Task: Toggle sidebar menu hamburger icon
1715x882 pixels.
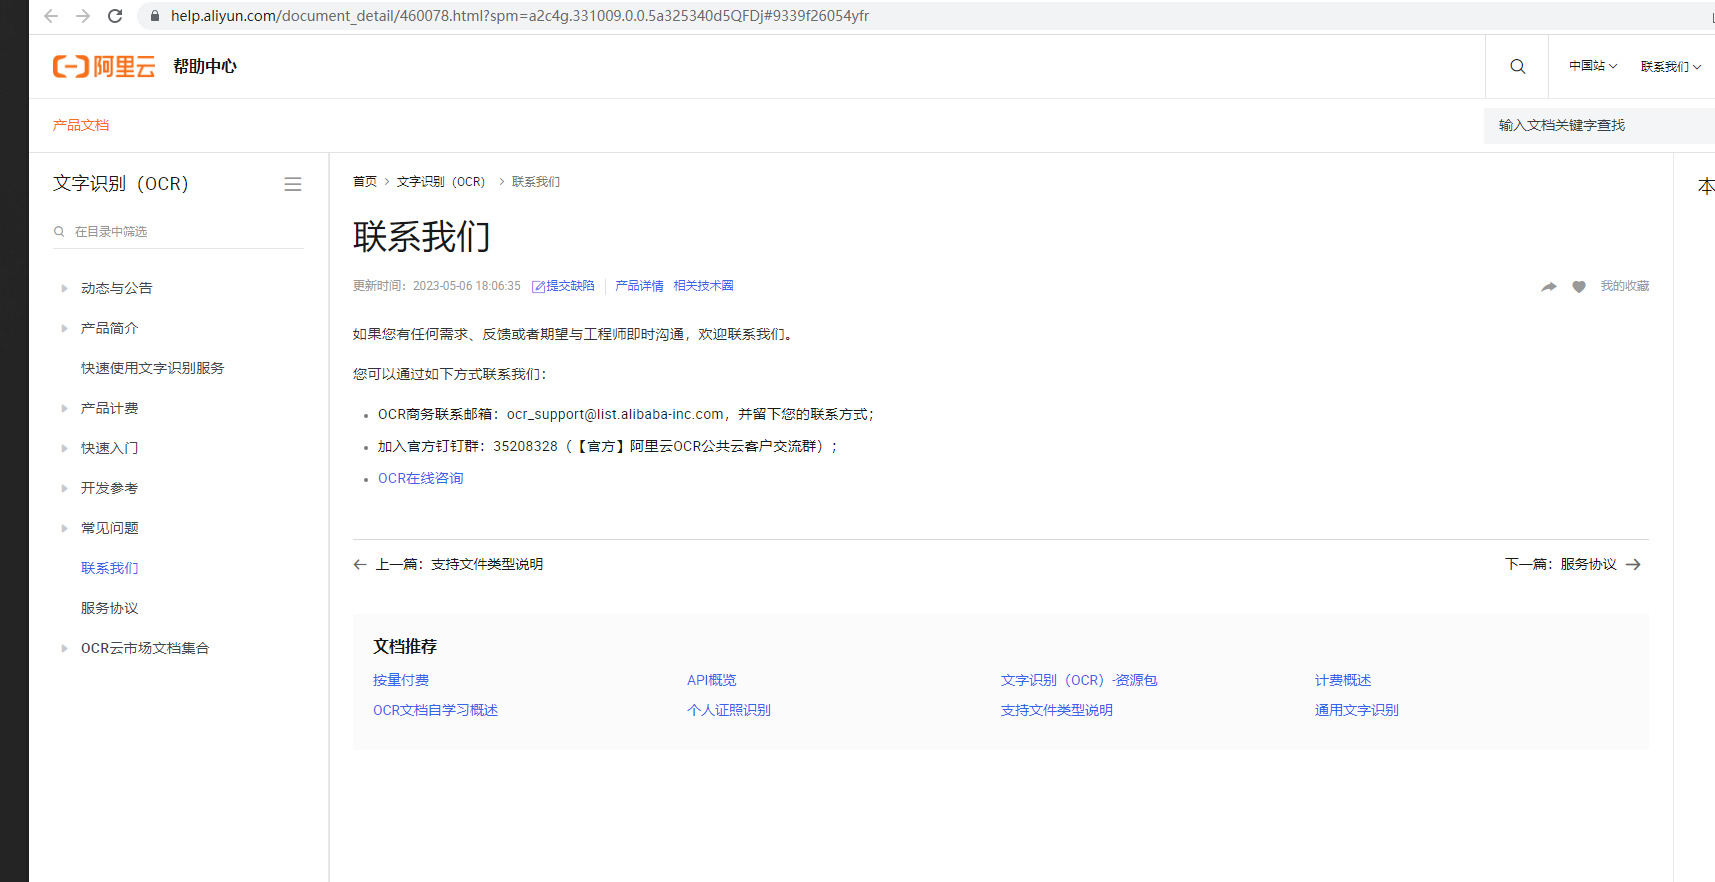Action: point(293,184)
